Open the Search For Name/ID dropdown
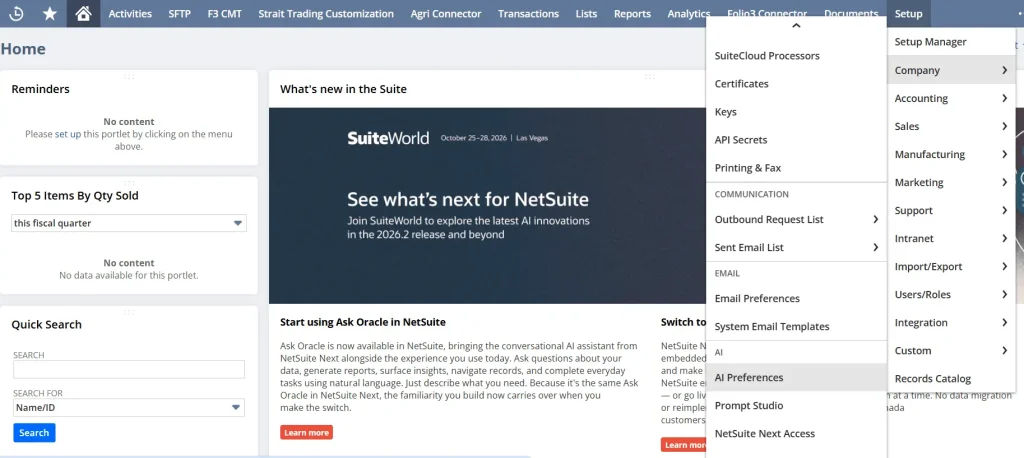The height and width of the screenshot is (458, 1024). pos(129,408)
